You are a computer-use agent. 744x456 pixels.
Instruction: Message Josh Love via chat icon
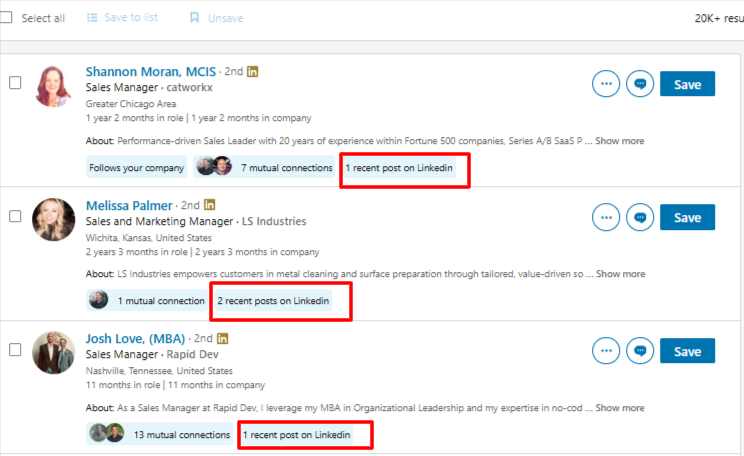click(x=640, y=351)
